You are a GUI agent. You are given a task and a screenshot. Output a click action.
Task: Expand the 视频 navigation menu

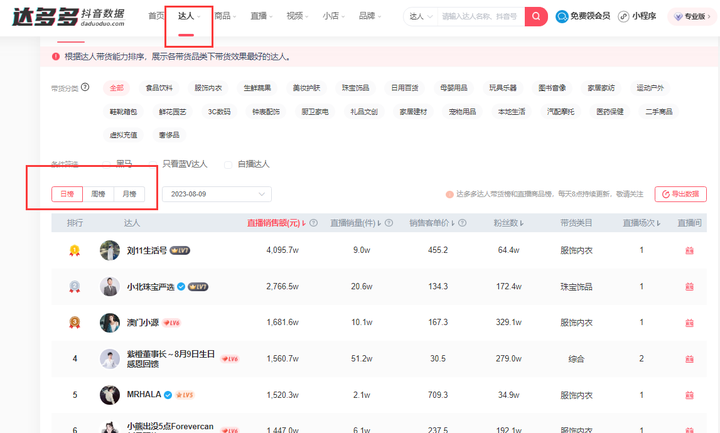(x=297, y=16)
